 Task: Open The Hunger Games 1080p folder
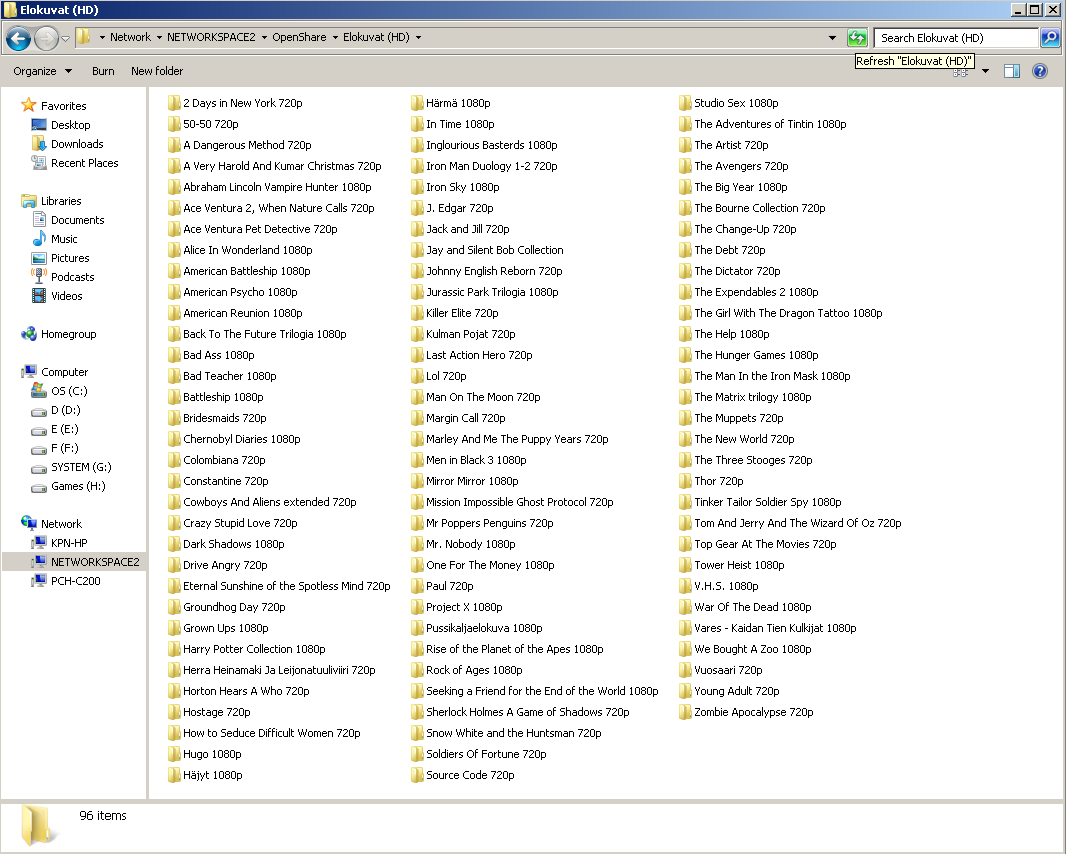tap(756, 355)
